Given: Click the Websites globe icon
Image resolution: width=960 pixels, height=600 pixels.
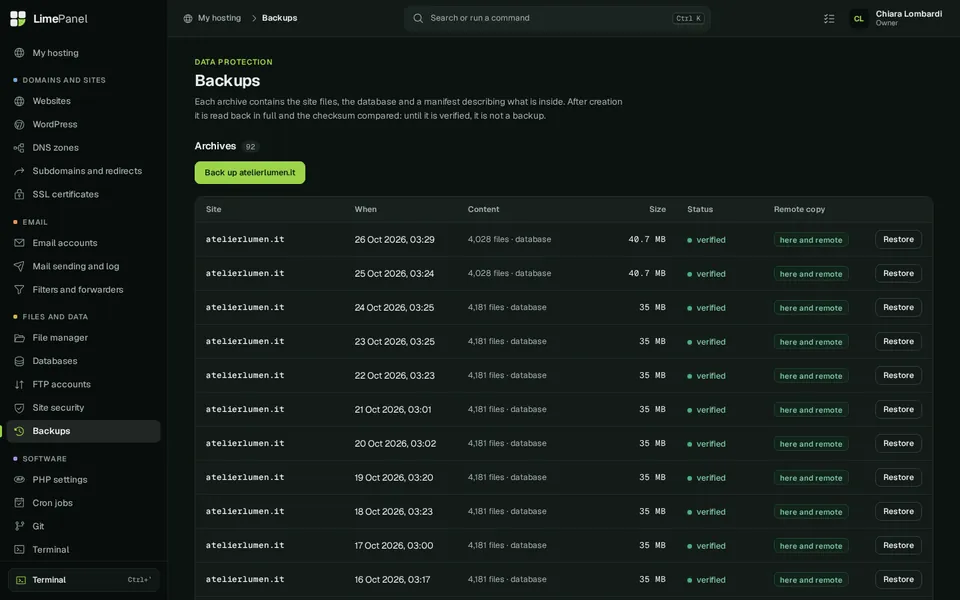Looking at the screenshot, I should click(20, 101).
